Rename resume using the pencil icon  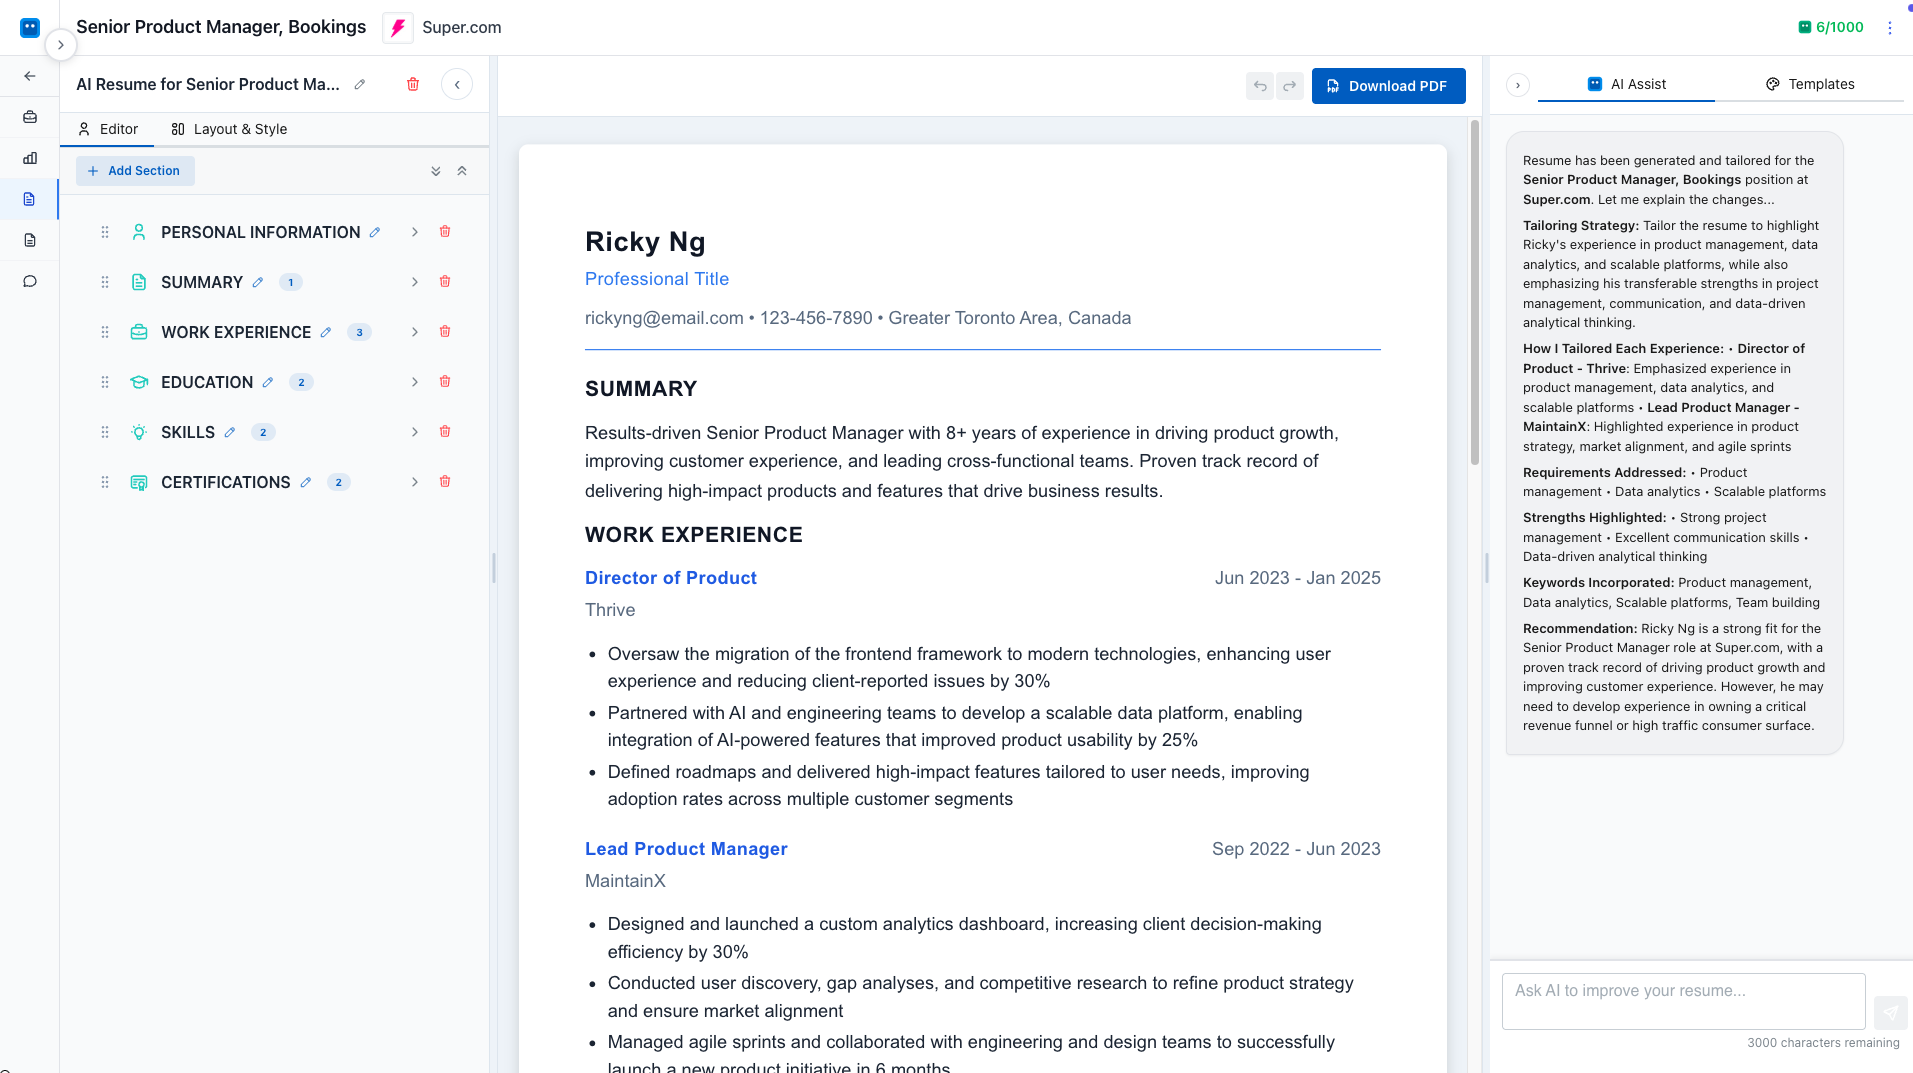pyautogui.click(x=359, y=84)
